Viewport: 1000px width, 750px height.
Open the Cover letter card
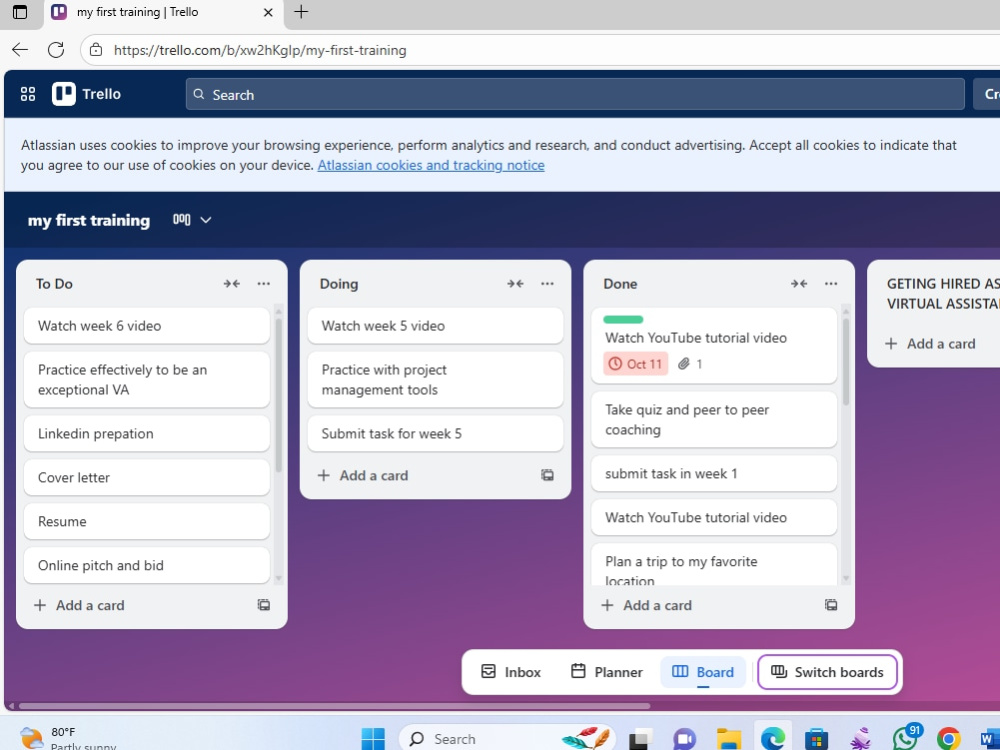[x=147, y=478]
